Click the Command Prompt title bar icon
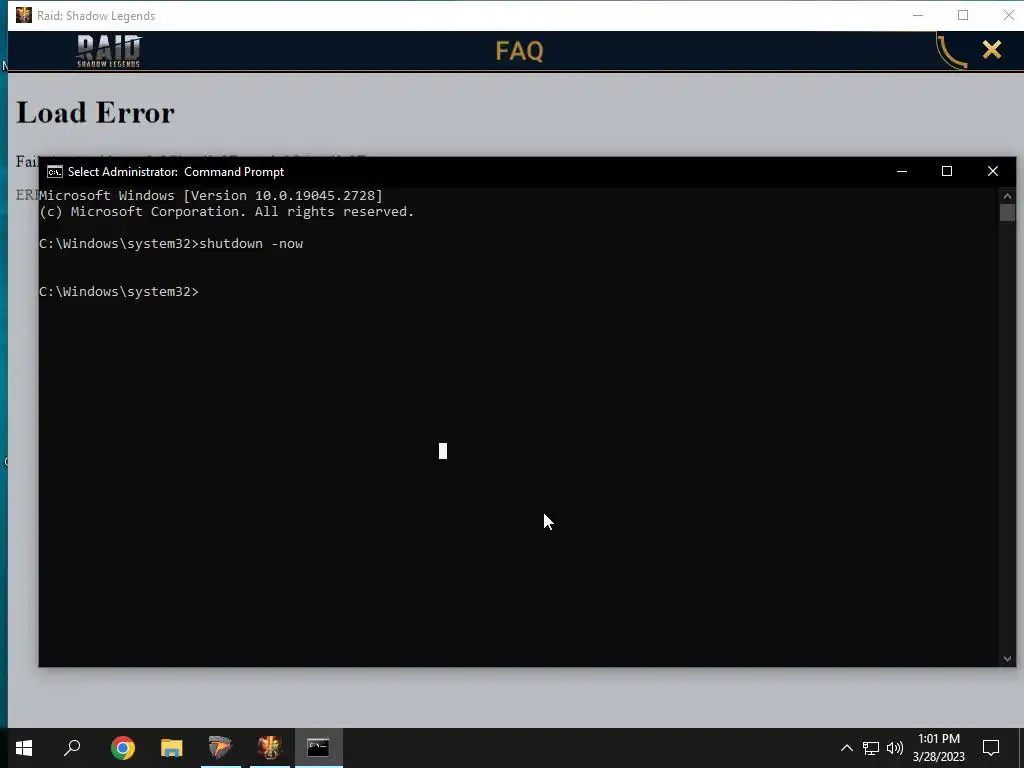This screenshot has height=768, width=1024. [55, 172]
